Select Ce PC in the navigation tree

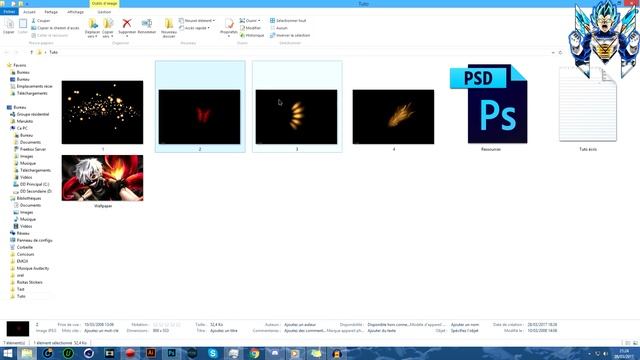pos(19,128)
